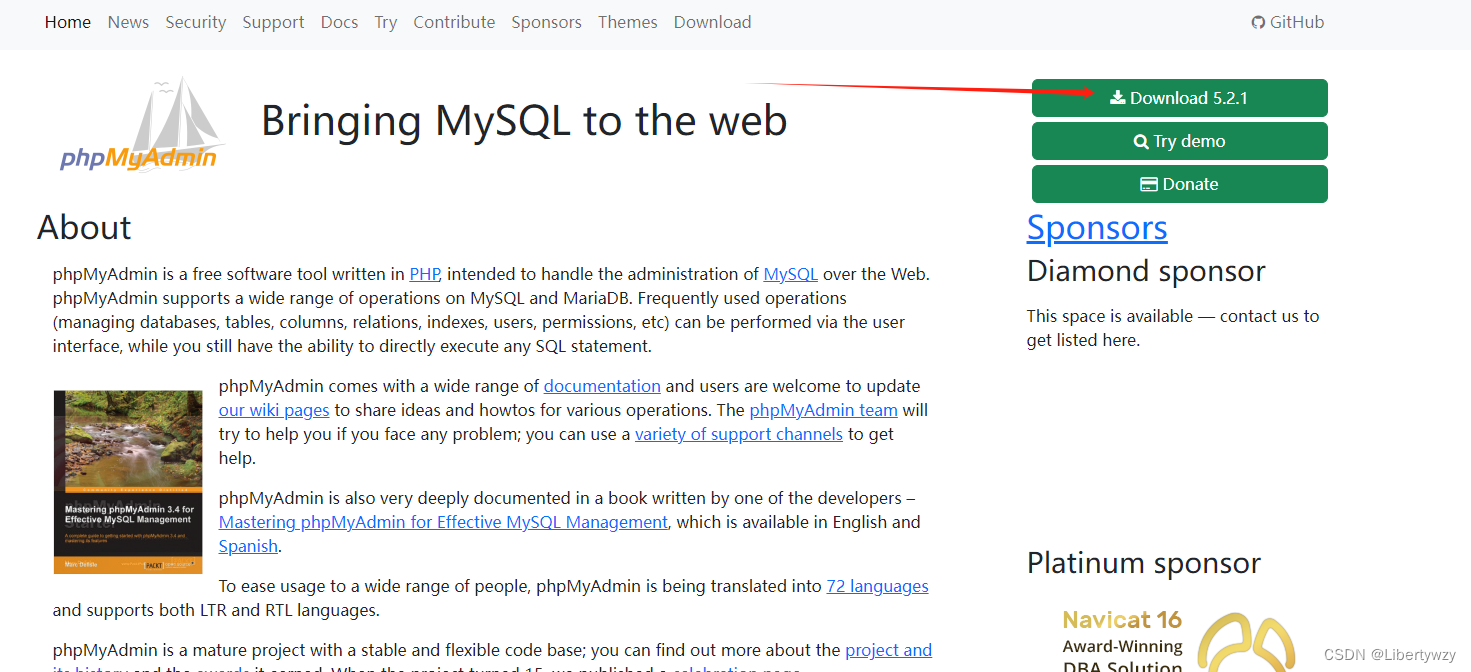Go to the Security page

196,22
